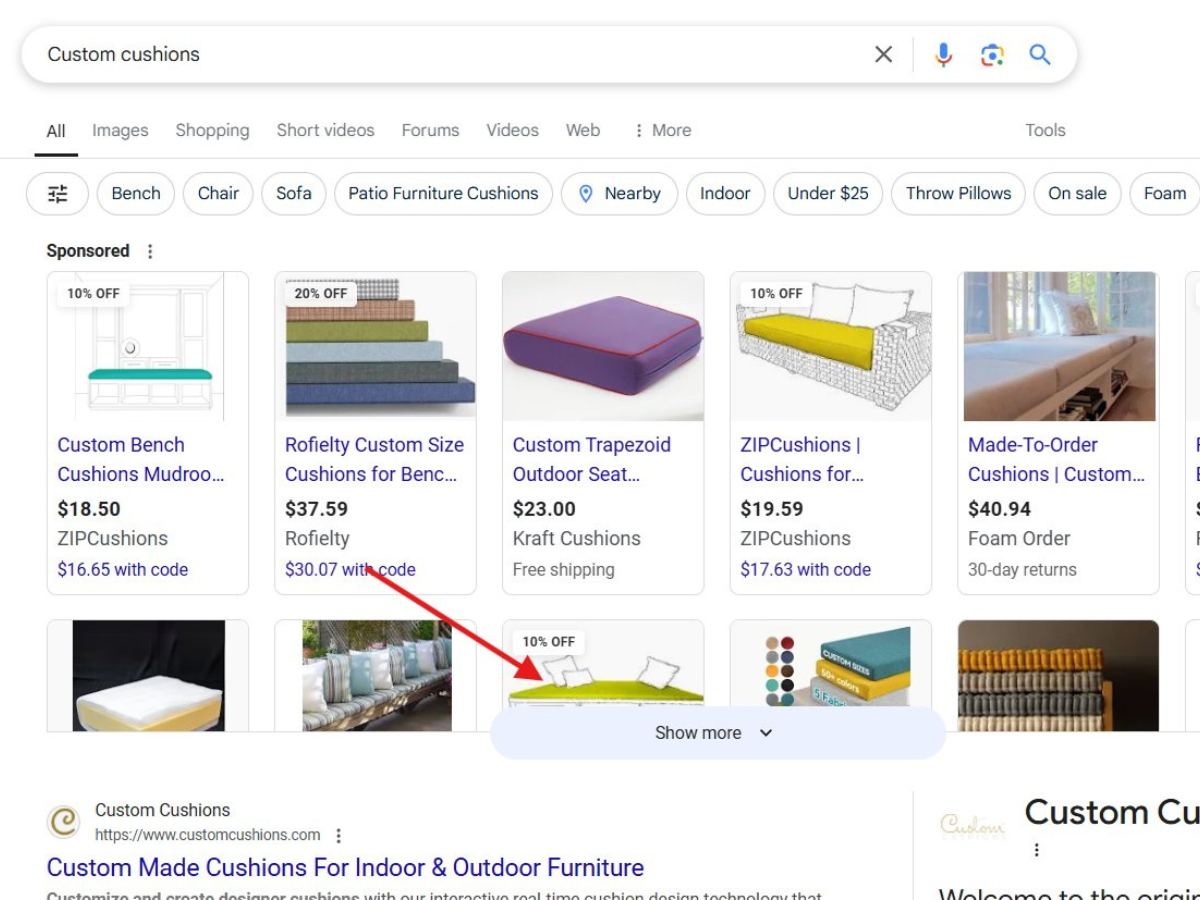Click the Free shipping note

click(564, 570)
